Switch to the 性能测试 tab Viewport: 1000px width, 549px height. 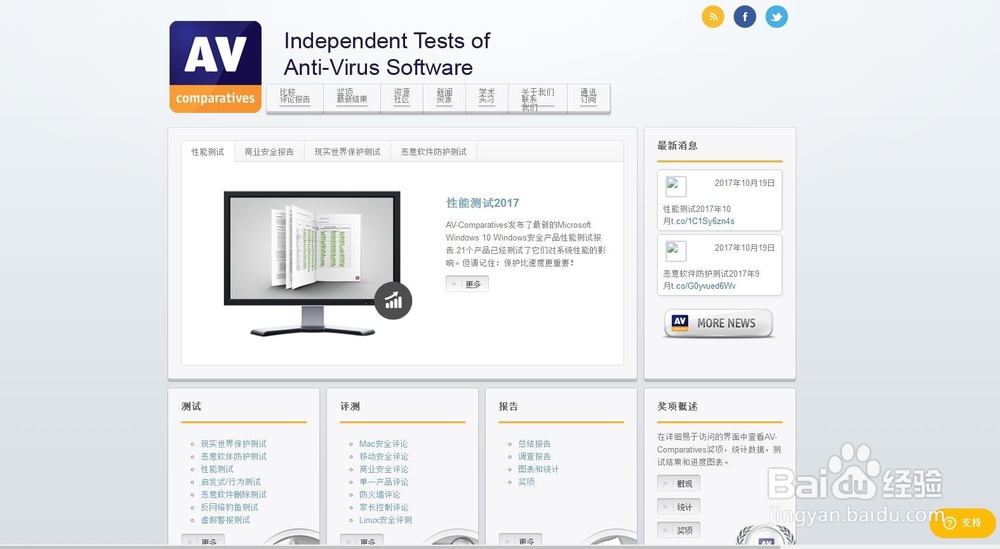point(208,152)
